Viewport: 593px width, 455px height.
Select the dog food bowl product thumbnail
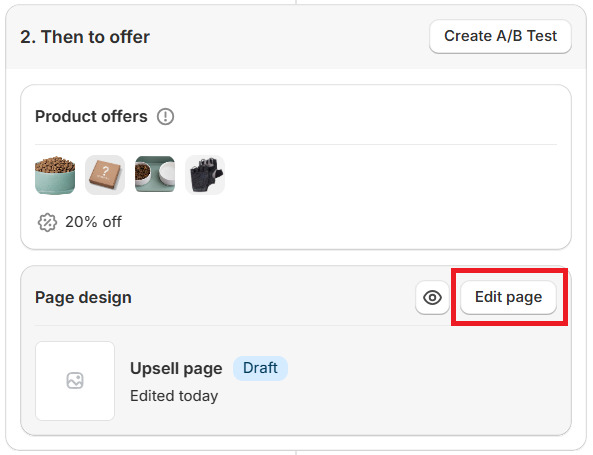point(55,175)
